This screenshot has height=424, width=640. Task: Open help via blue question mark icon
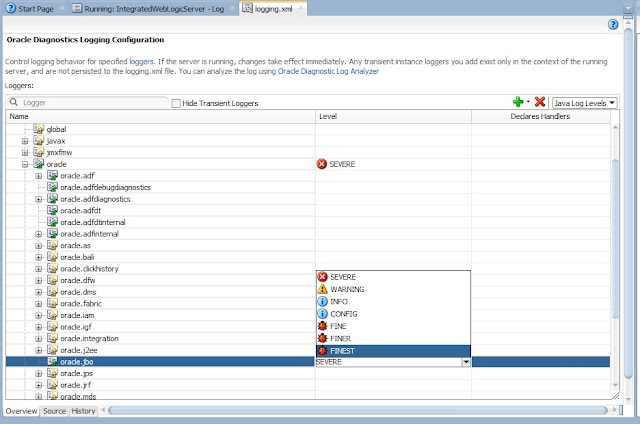(x=613, y=24)
